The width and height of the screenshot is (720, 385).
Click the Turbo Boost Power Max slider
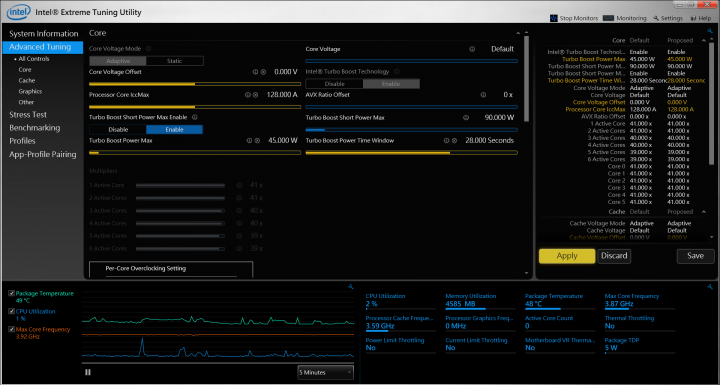pos(195,153)
